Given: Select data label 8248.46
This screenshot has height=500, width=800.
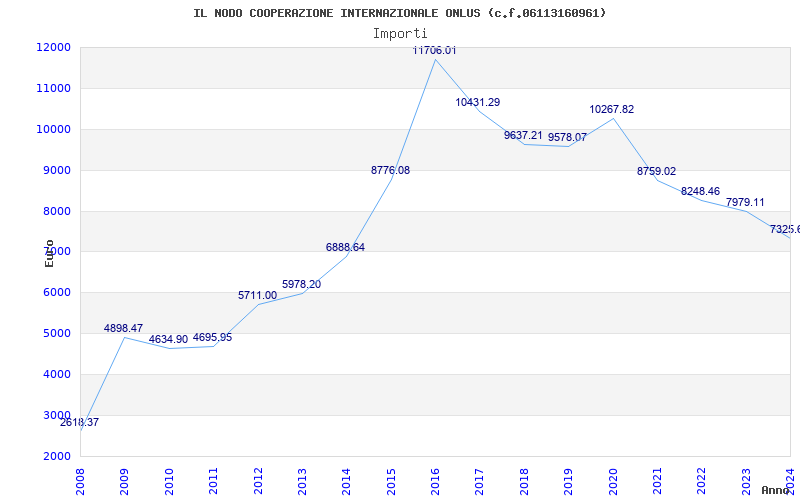Looking at the screenshot, I should (x=701, y=191).
